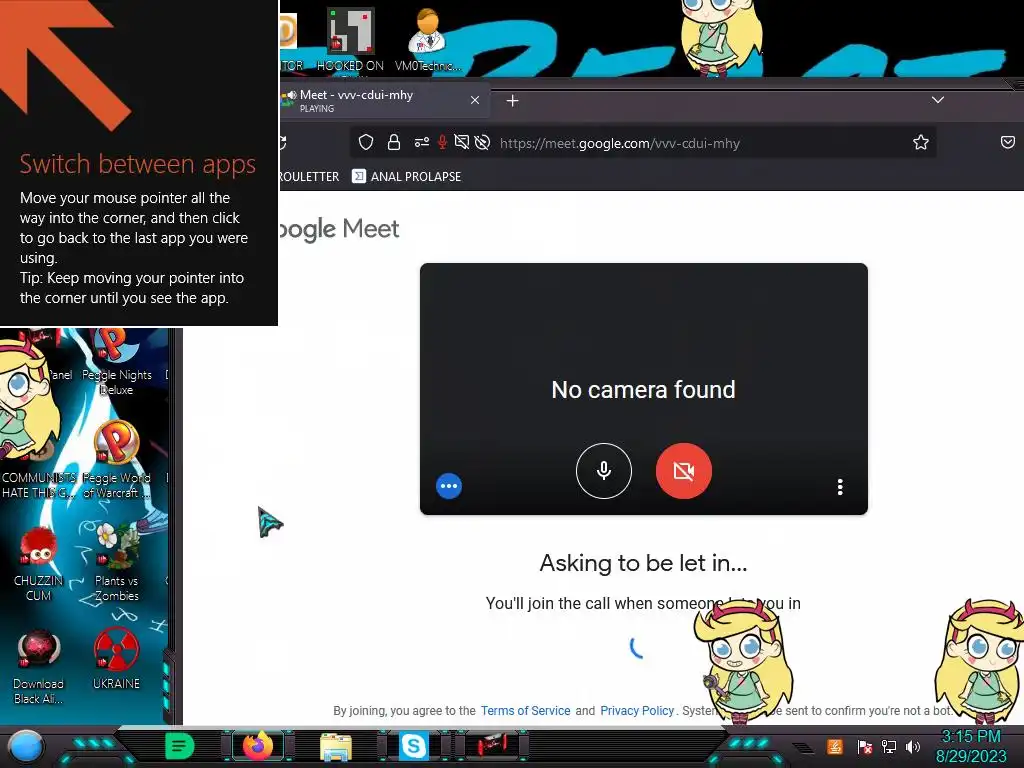Click the blocked autoplay permission icon in address bar
The width and height of the screenshot is (1024, 768).
[483, 142]
